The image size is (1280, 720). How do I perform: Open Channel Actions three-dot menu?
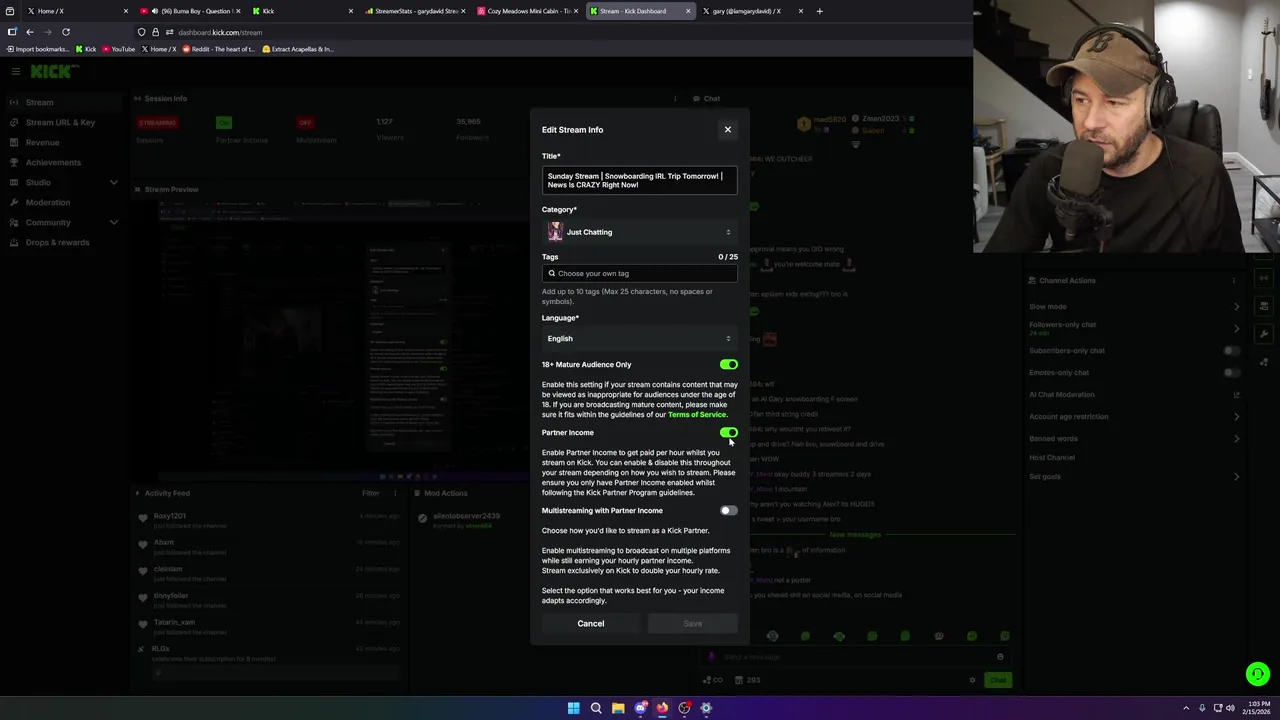tap(1234, 281)
